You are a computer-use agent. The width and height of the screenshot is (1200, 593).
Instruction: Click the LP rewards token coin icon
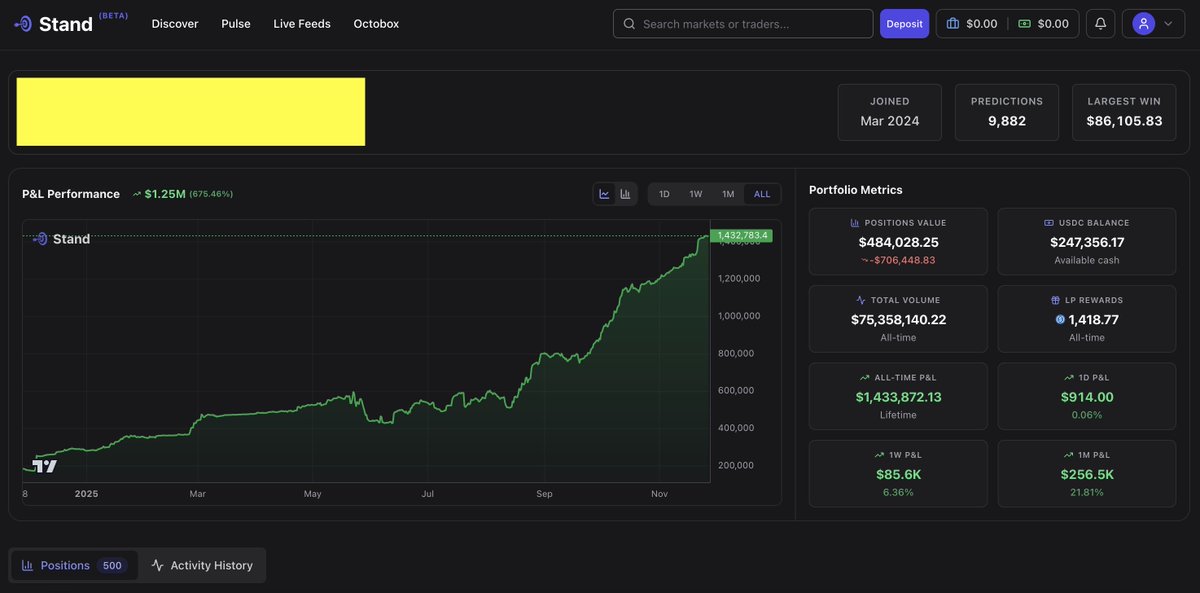1060,320
